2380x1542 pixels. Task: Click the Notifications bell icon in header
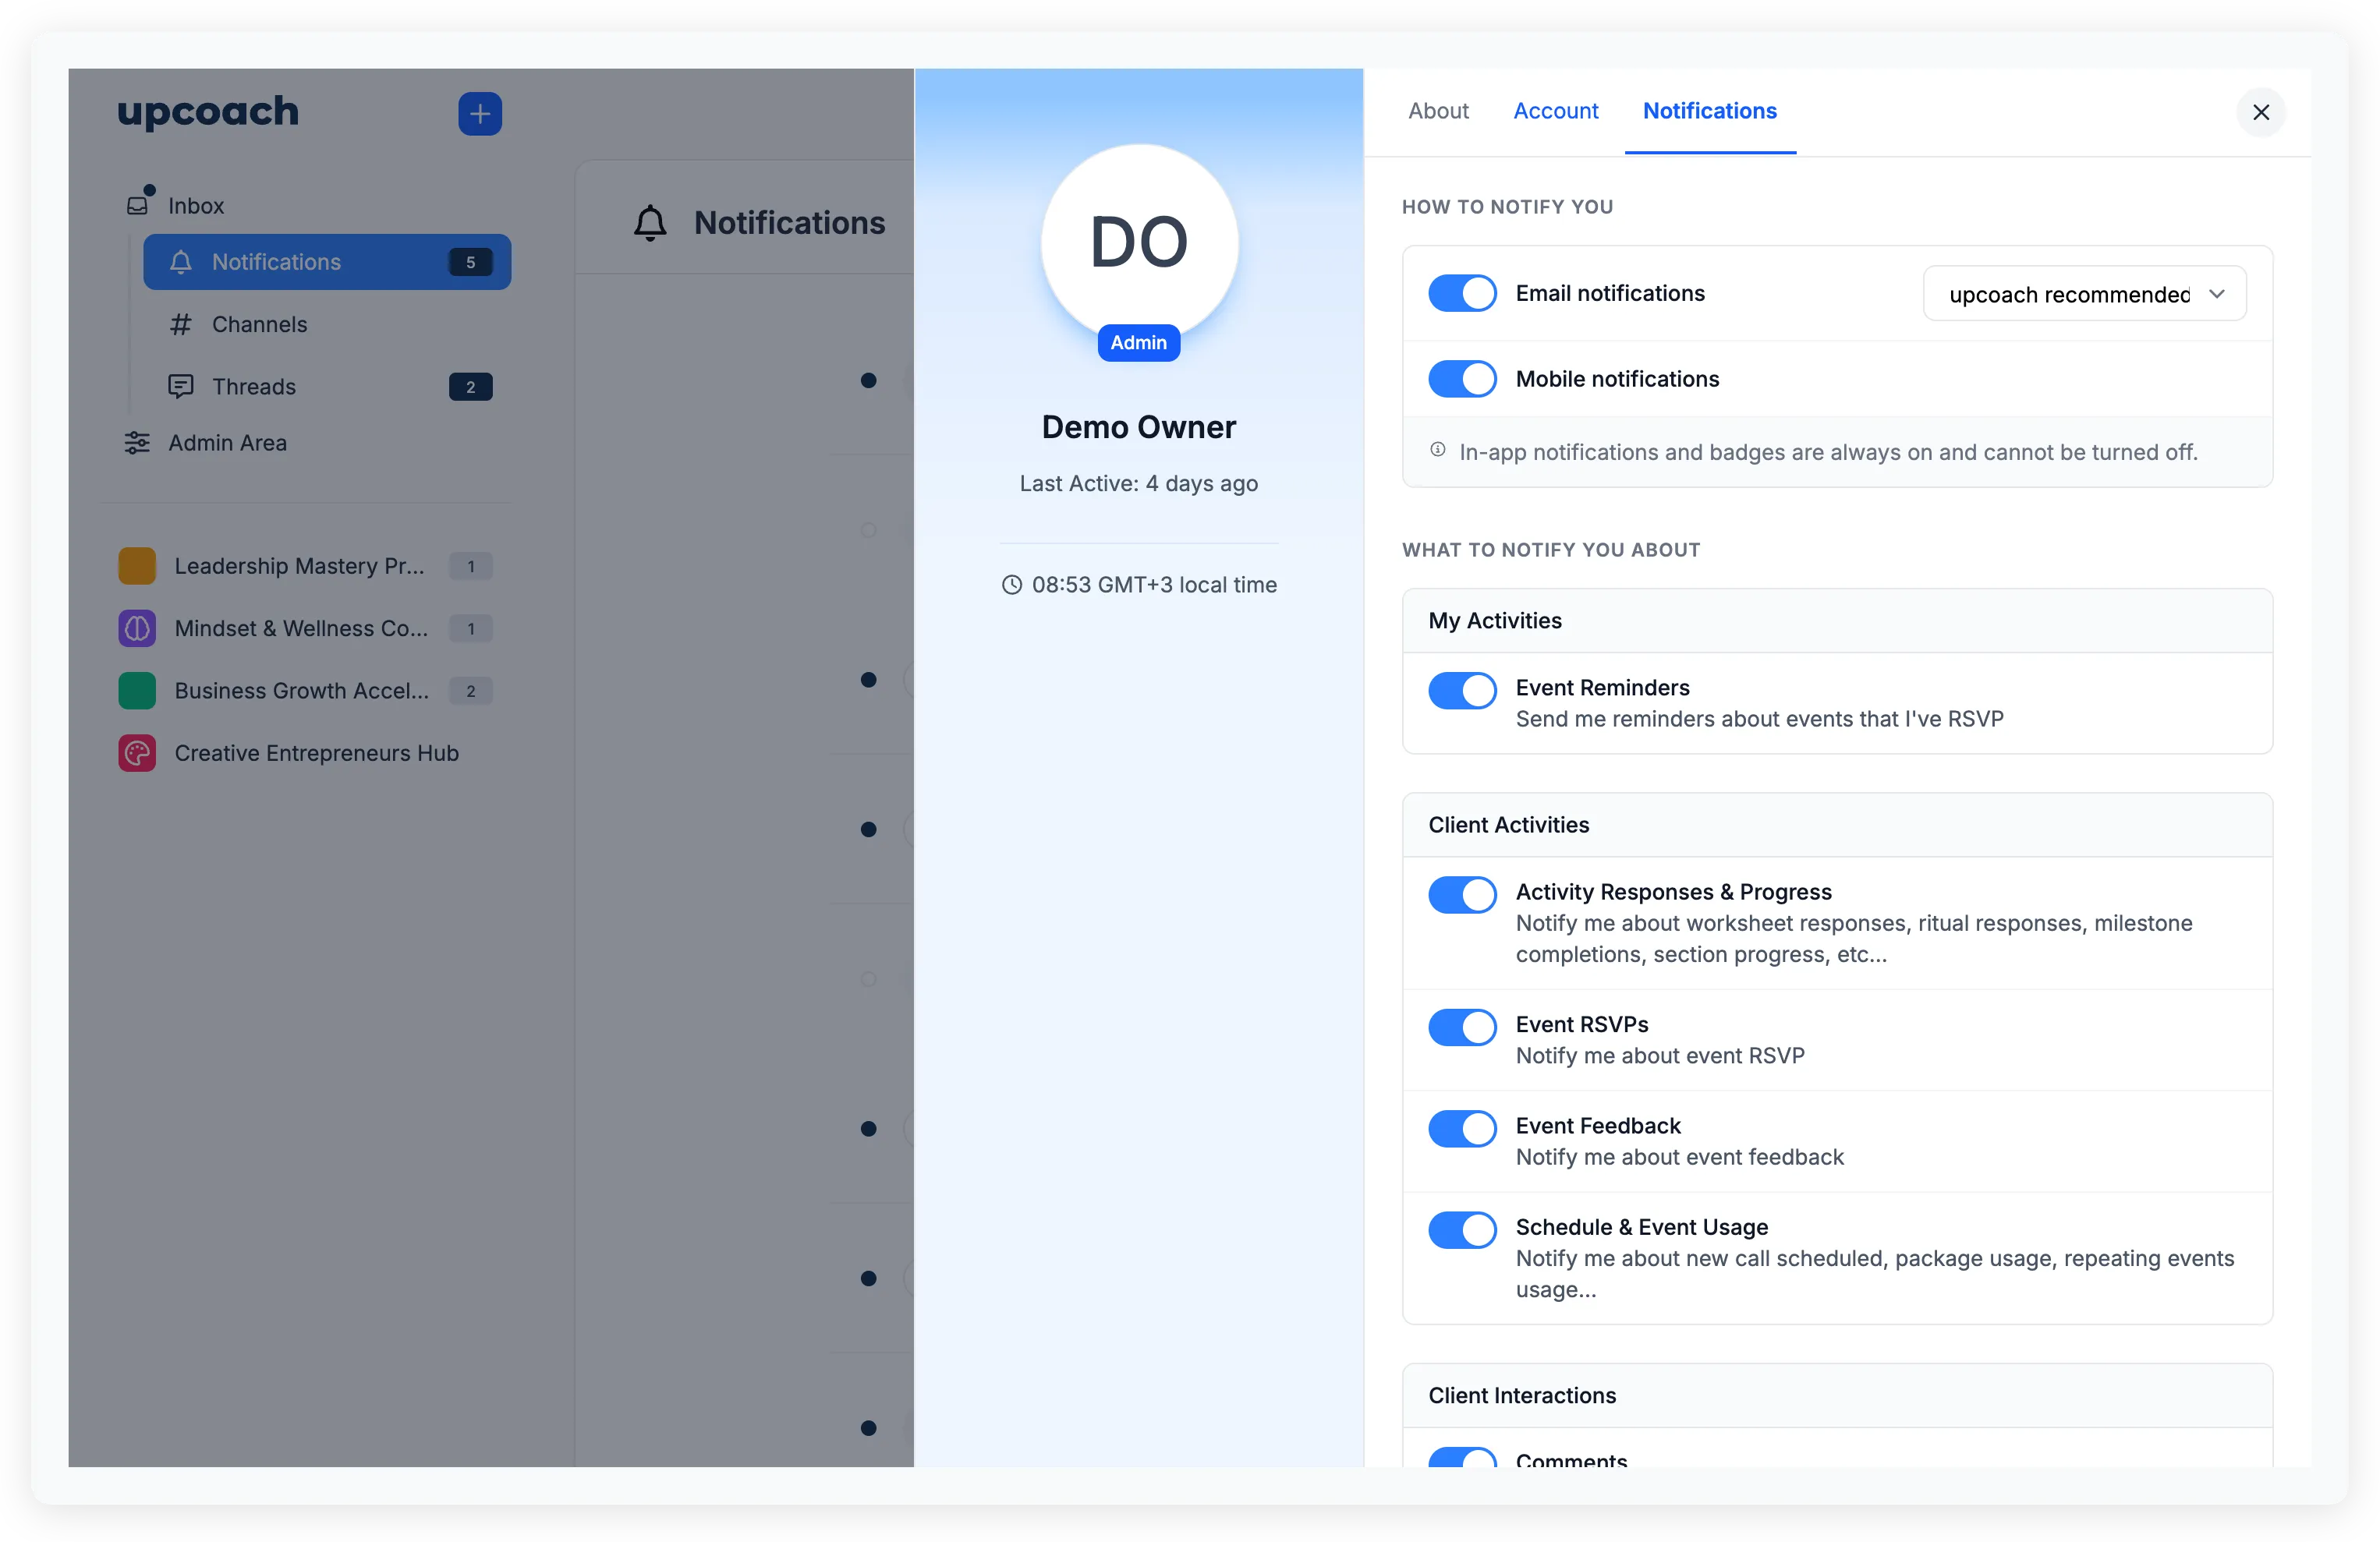pyautogui.click(x=650, y=222)
